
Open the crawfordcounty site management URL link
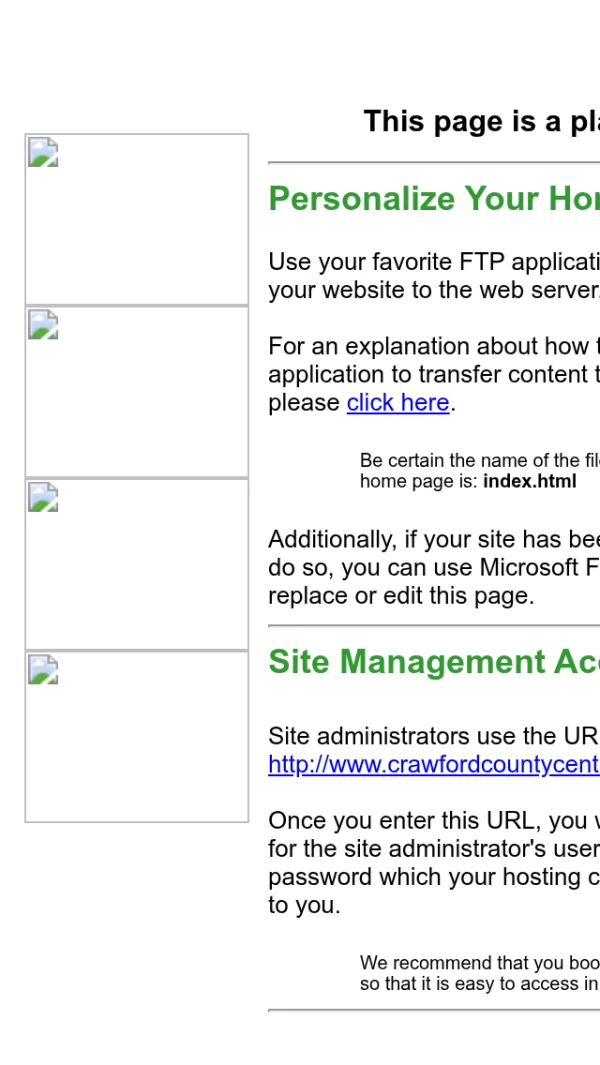[x=434, y=765]
